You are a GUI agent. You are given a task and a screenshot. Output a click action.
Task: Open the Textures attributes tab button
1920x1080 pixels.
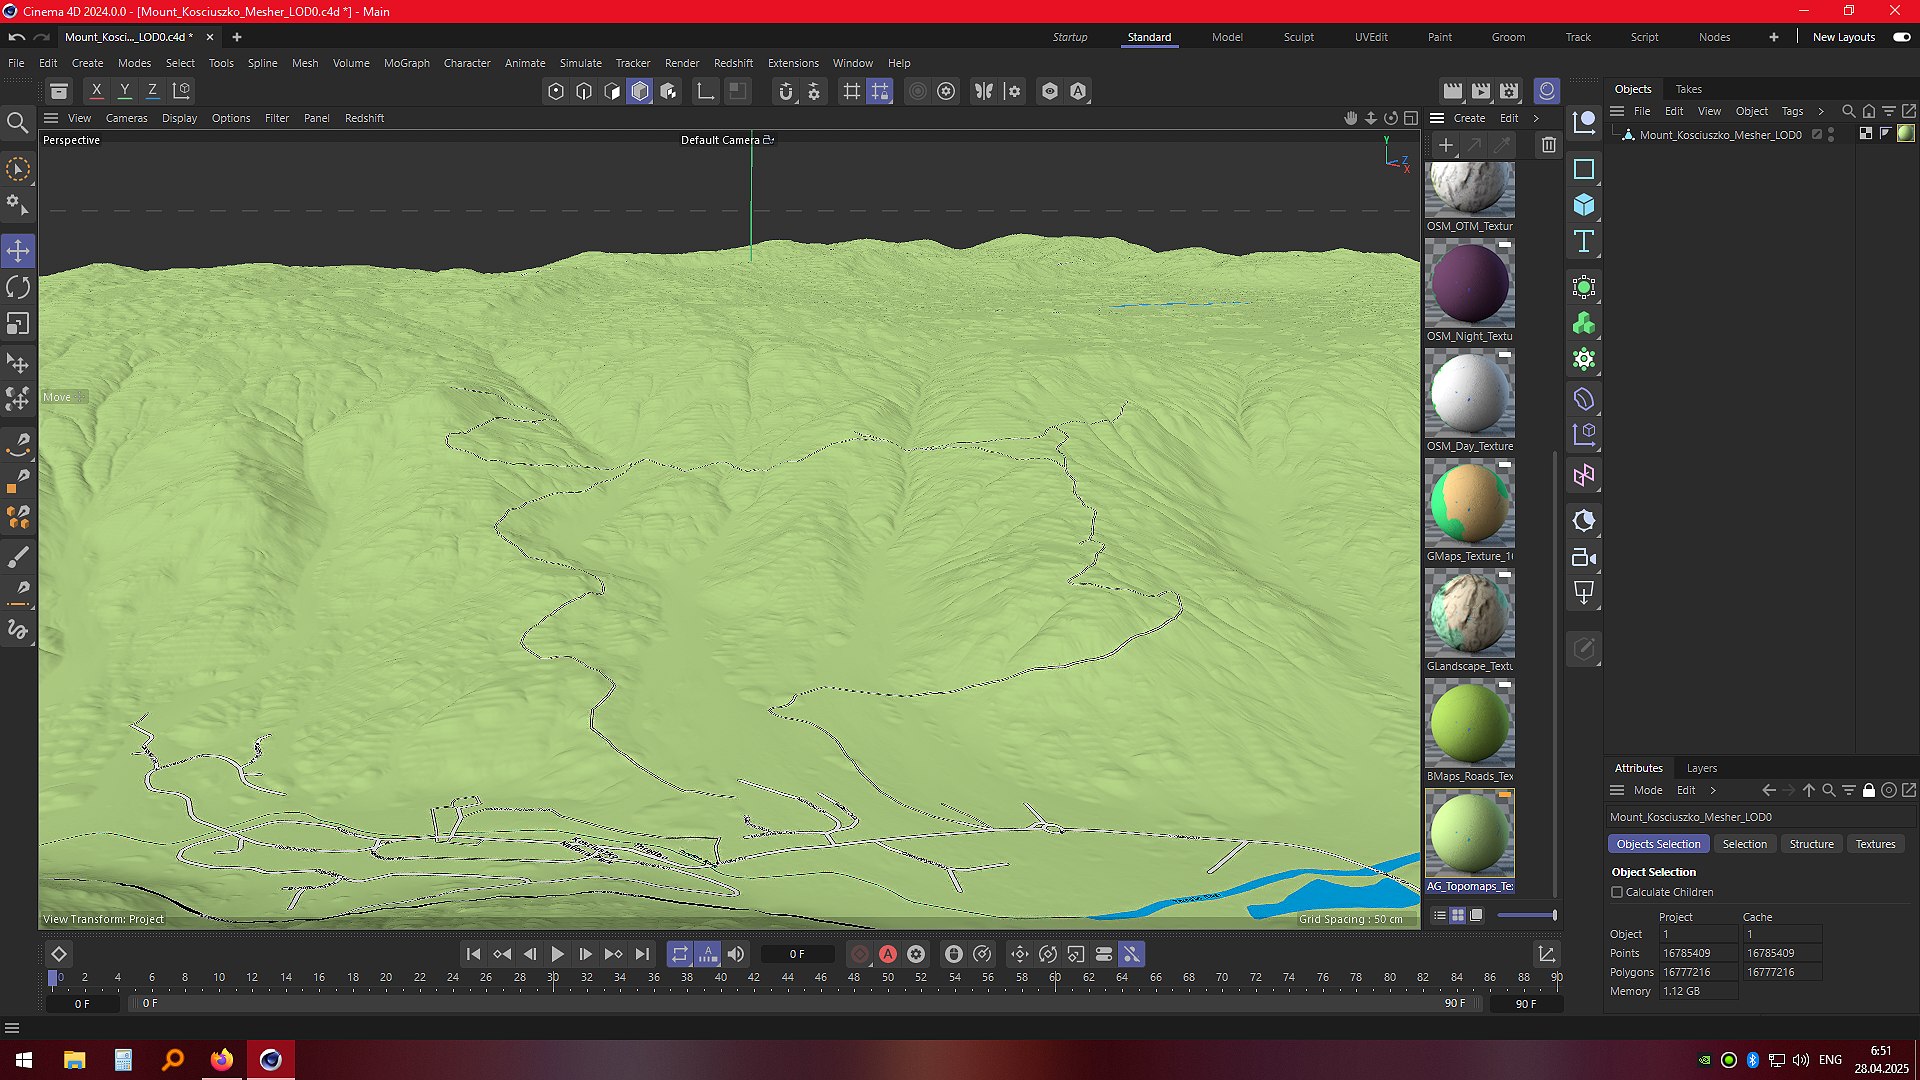coord(1876,844)
